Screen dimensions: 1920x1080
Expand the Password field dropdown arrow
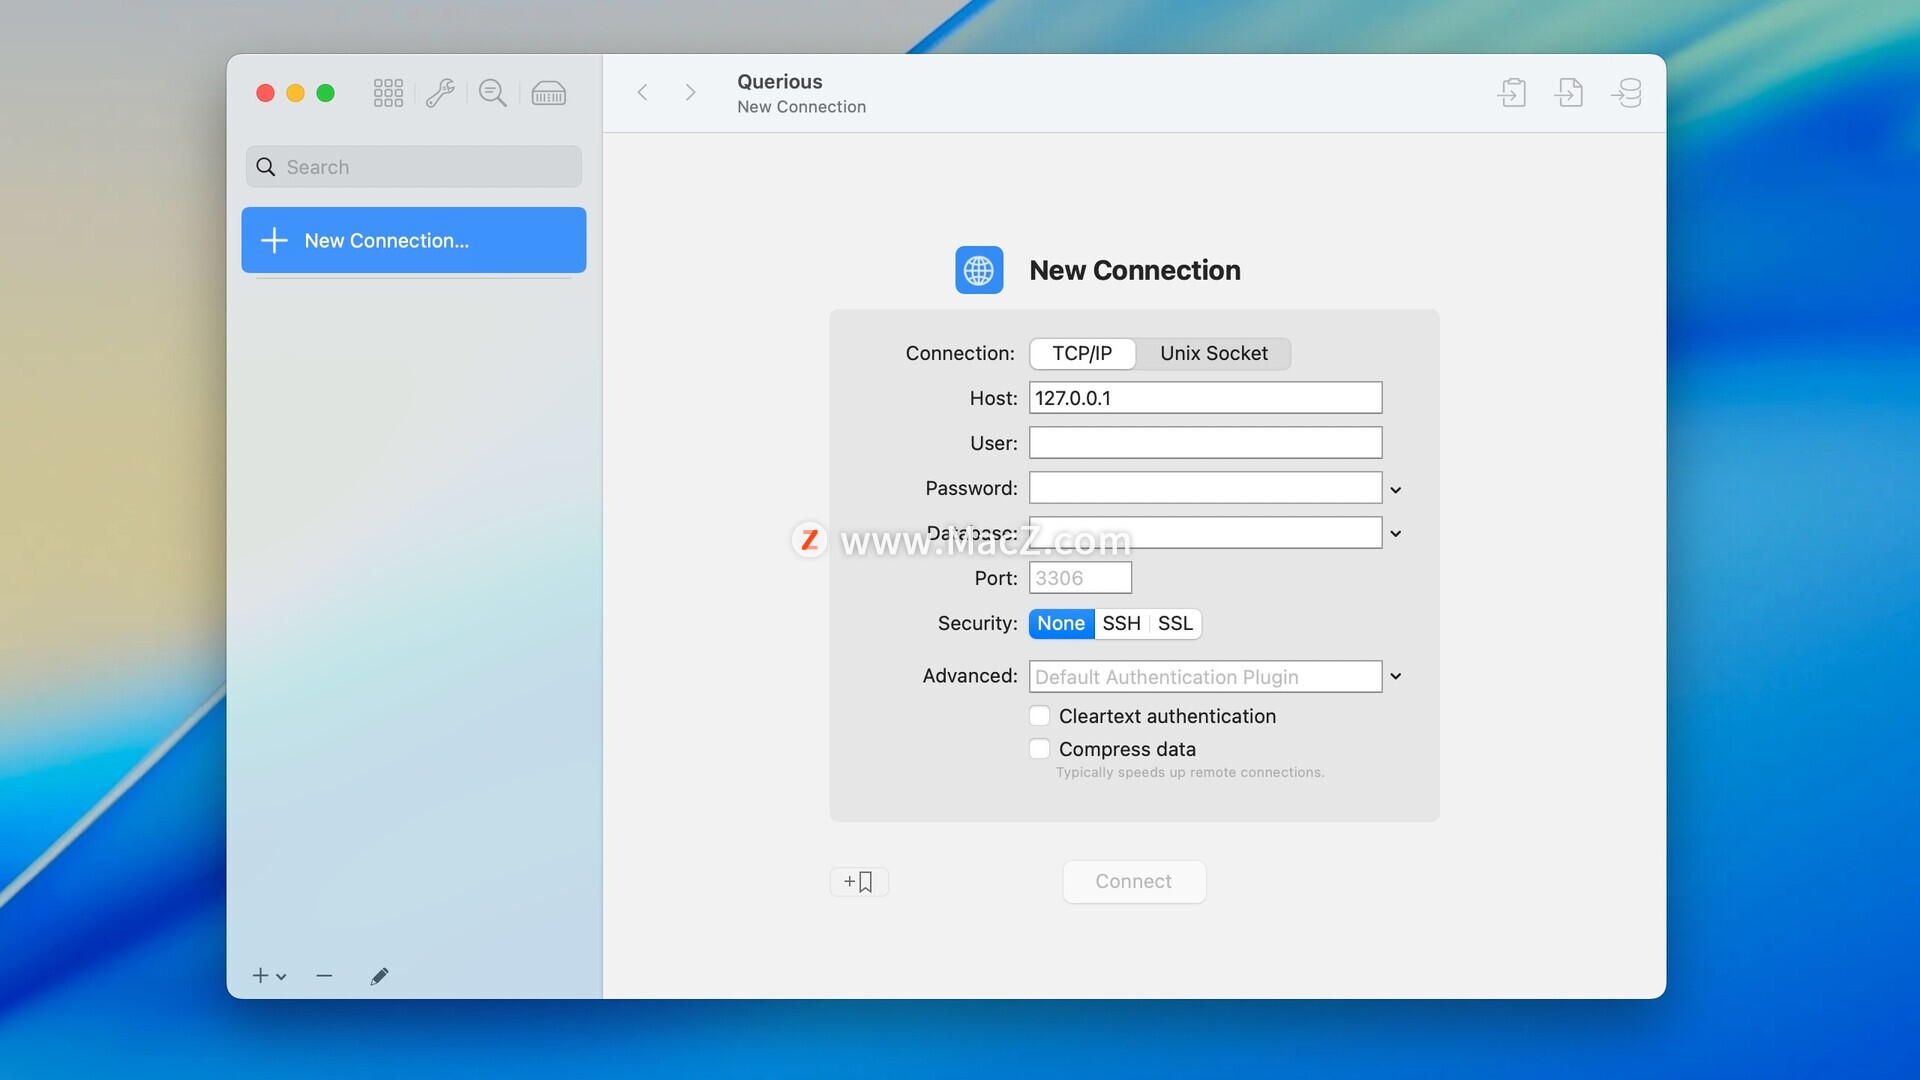(1396, 490)
